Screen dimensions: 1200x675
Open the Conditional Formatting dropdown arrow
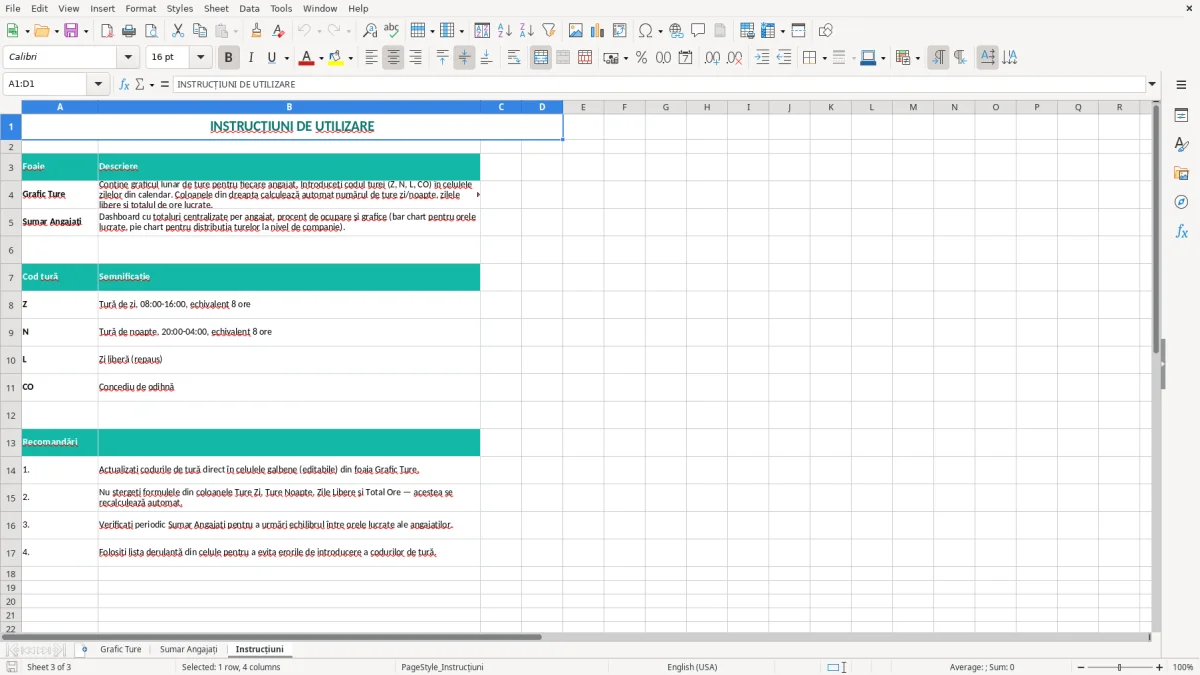(918, 58)
